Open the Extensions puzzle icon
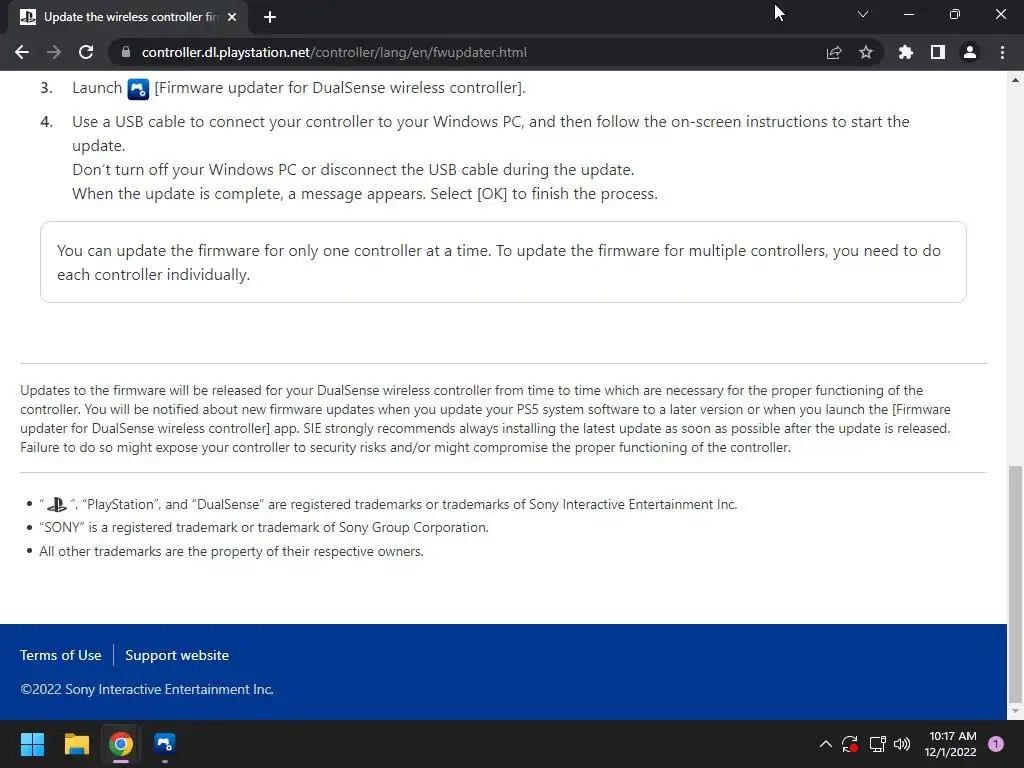The image size is (1024, 768). click(906, 52)
